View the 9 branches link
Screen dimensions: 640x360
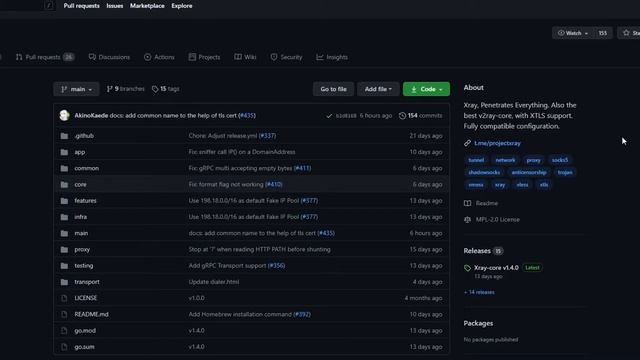click(125, 89)
